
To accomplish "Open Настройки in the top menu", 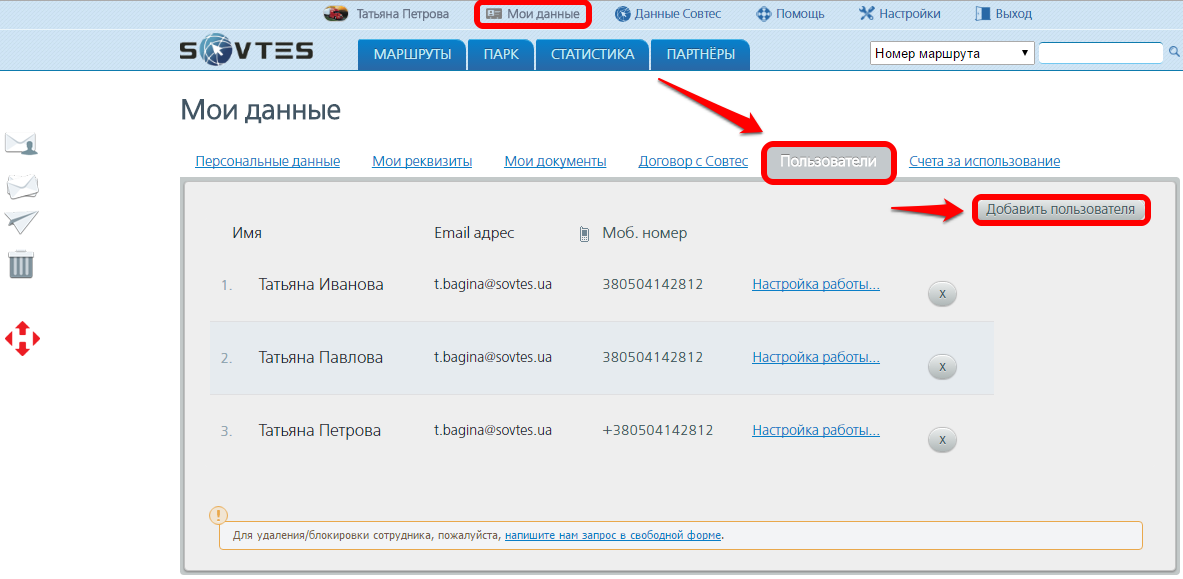I will (899, 14).
